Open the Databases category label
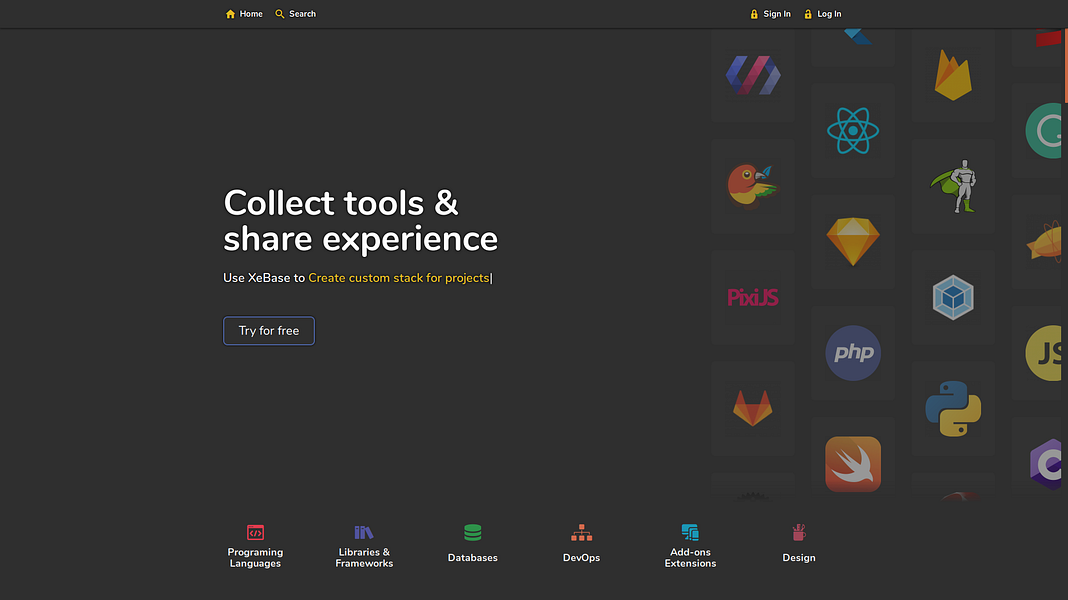 pos(473,558)
